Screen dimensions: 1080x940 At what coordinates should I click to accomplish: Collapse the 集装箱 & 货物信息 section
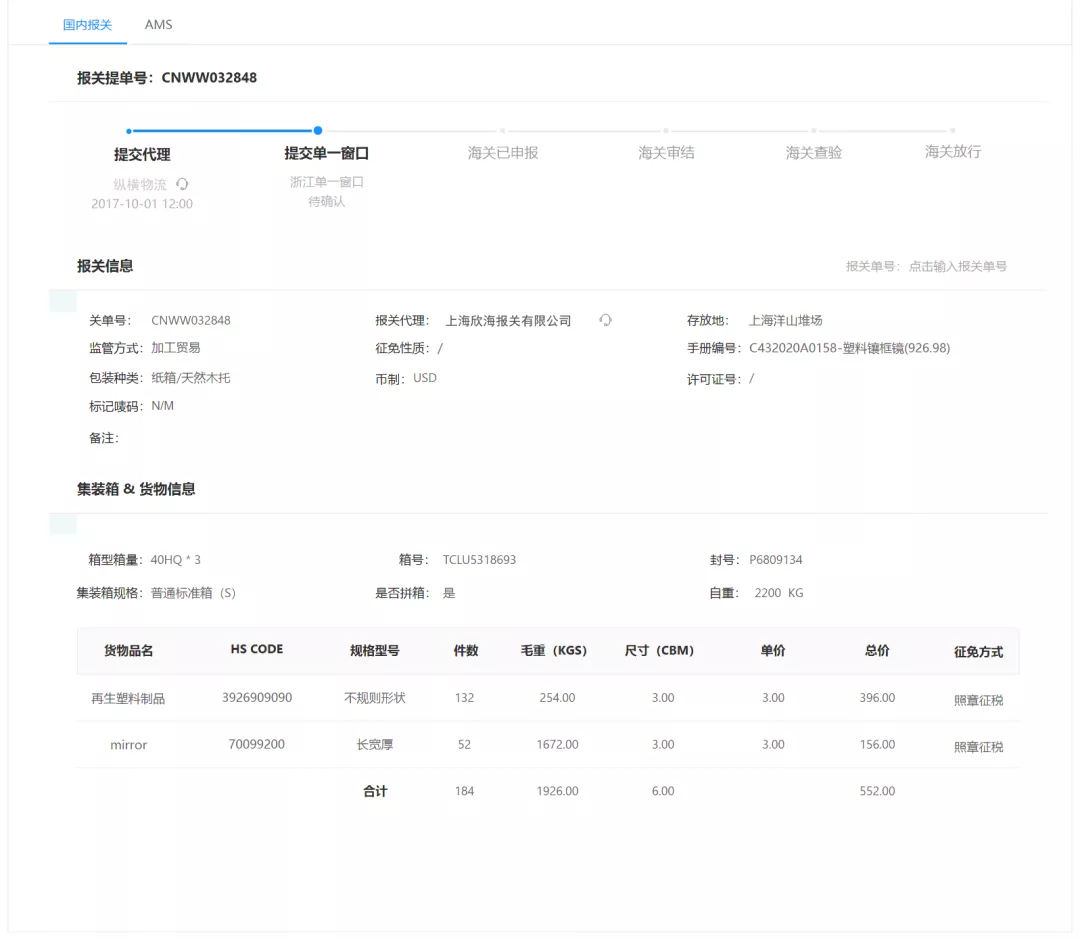[136, 489]
